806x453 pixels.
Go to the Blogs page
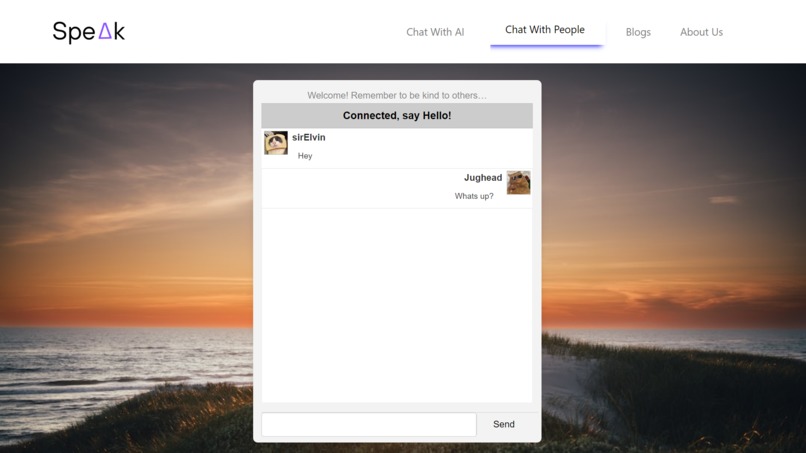pyautogui.click(x=638, y=32)
